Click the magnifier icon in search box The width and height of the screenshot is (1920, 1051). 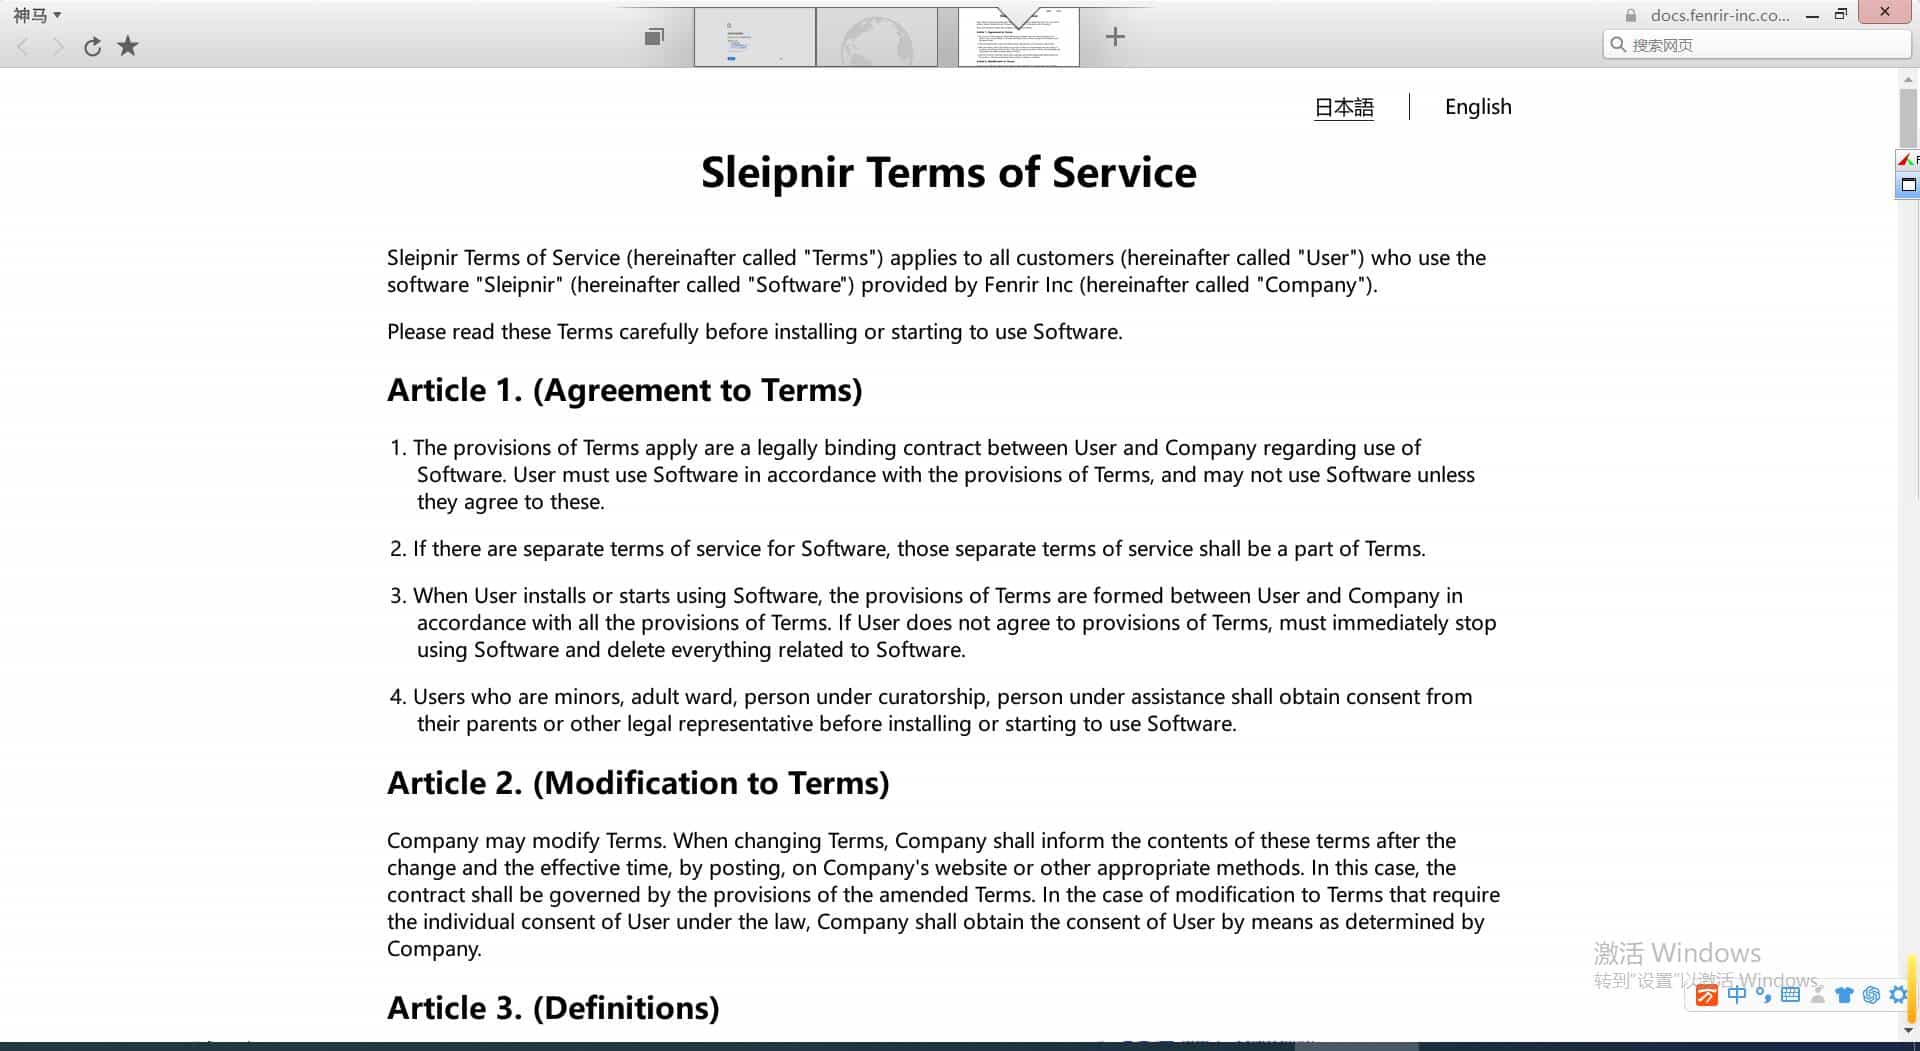(1618, 44)
